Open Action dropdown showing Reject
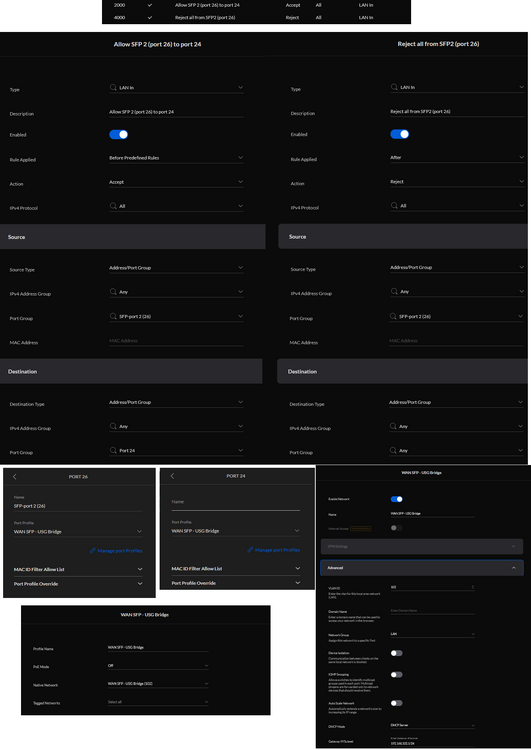 (x=457, y=181)
